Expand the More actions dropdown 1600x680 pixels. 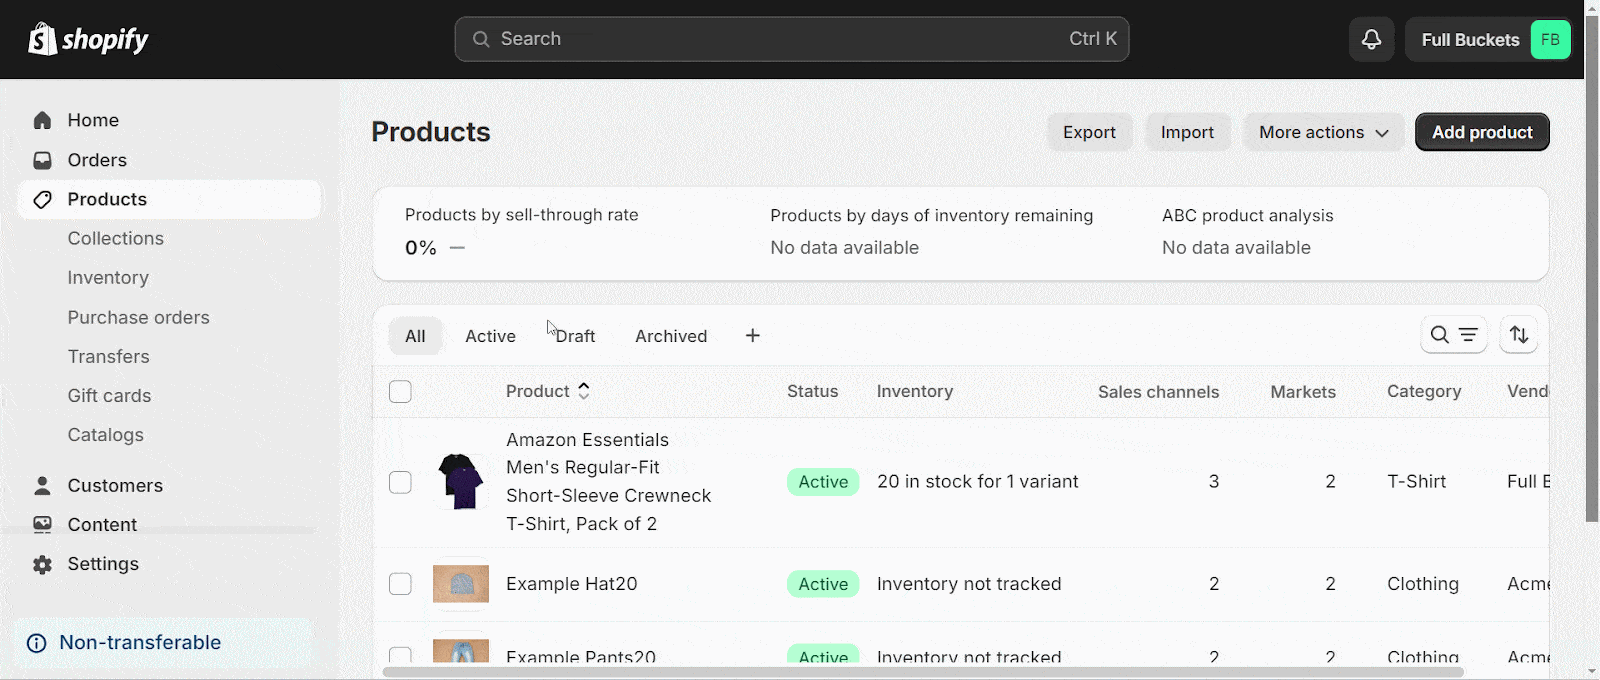point(1324,132)
